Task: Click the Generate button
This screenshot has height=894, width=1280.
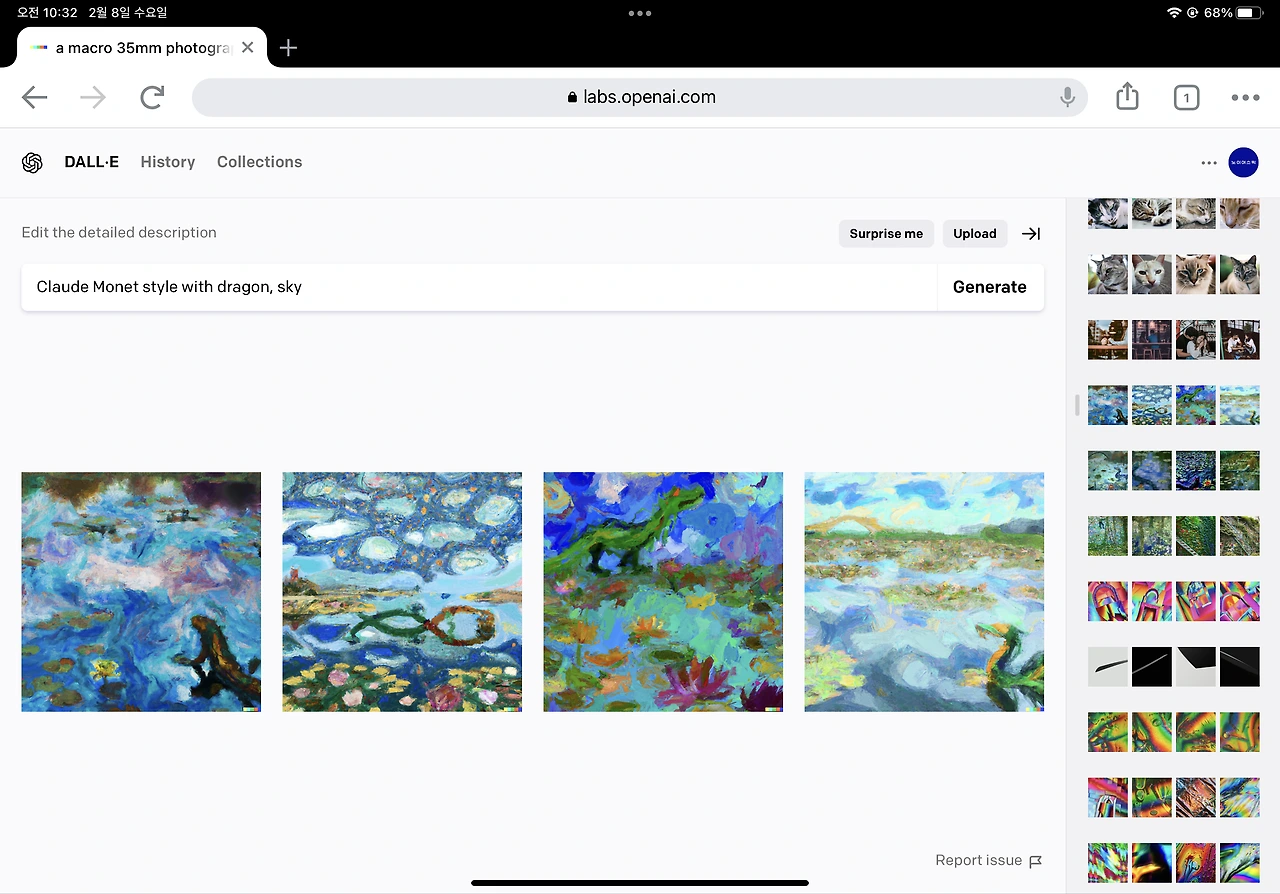Action: click(990, 287)
